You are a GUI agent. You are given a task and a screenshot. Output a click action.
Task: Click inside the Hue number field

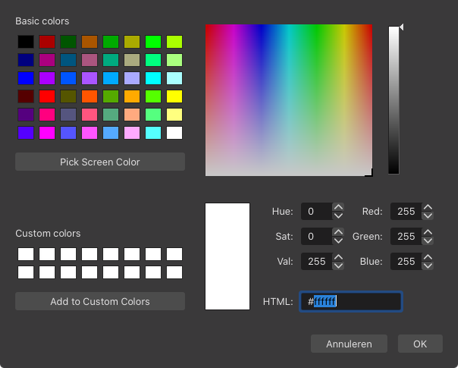tap(316, 211)
